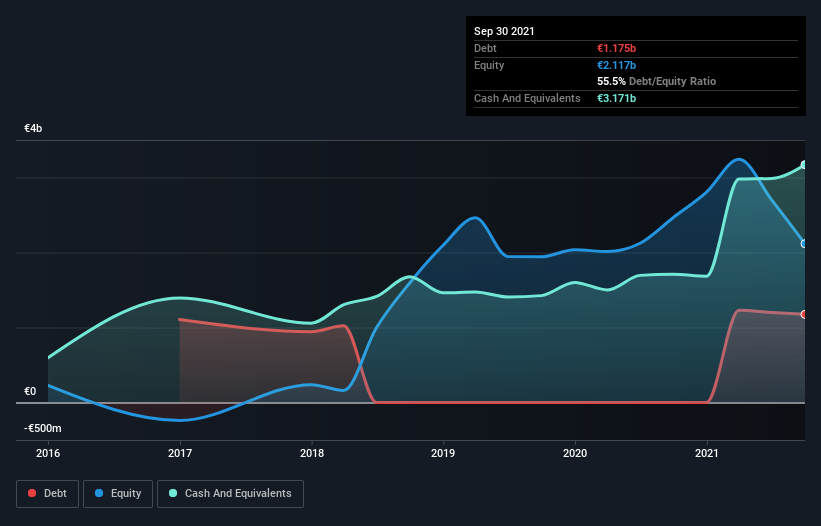Screen dimensions: 821x526
Task: Toggle the Debt legend button
Action: 48,494
